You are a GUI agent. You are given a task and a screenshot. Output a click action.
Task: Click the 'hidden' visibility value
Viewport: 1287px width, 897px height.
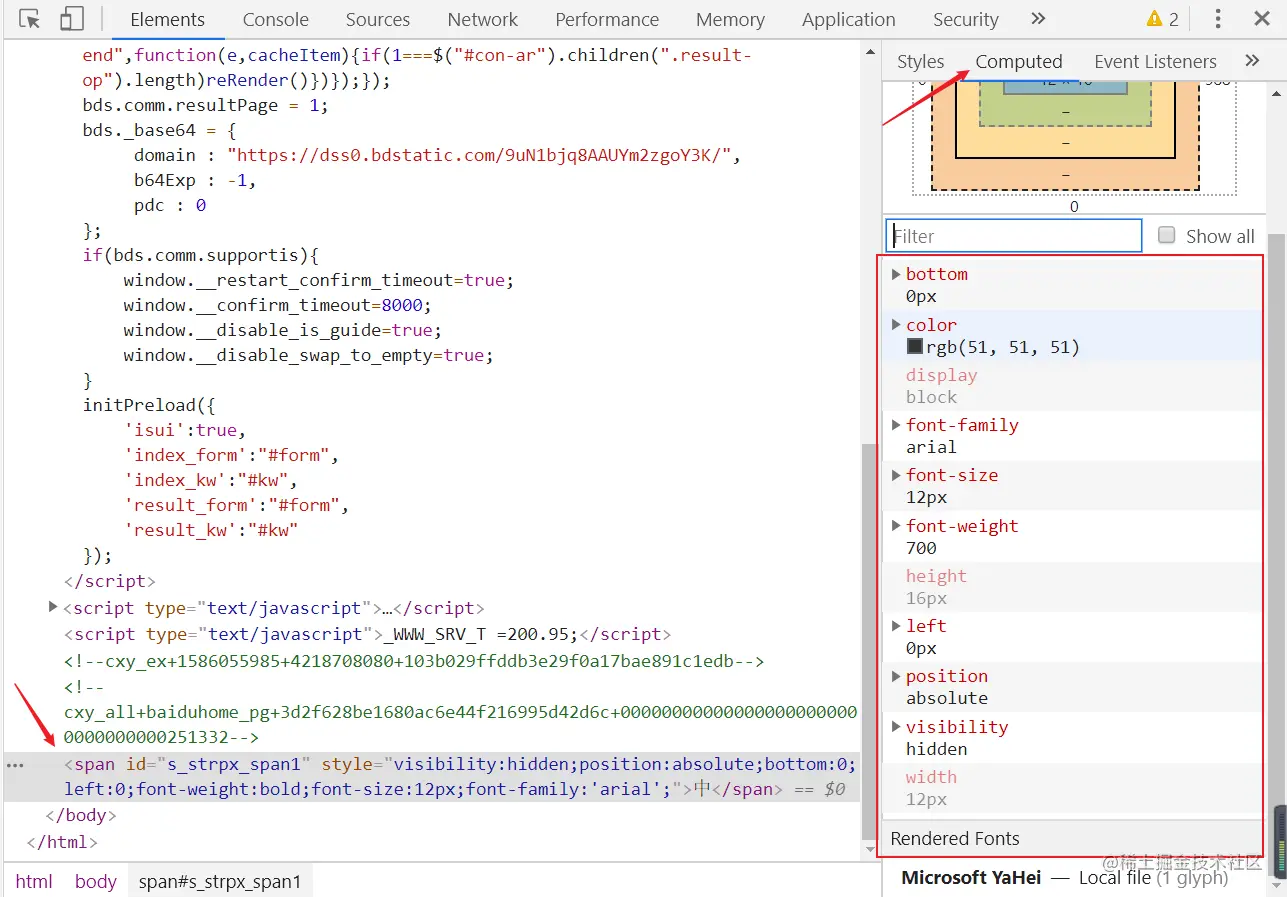tap(937, 749)
